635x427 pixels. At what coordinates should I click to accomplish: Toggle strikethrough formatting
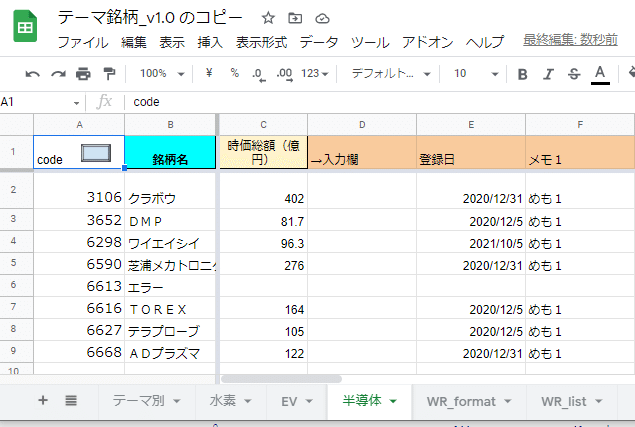point(574,74)
